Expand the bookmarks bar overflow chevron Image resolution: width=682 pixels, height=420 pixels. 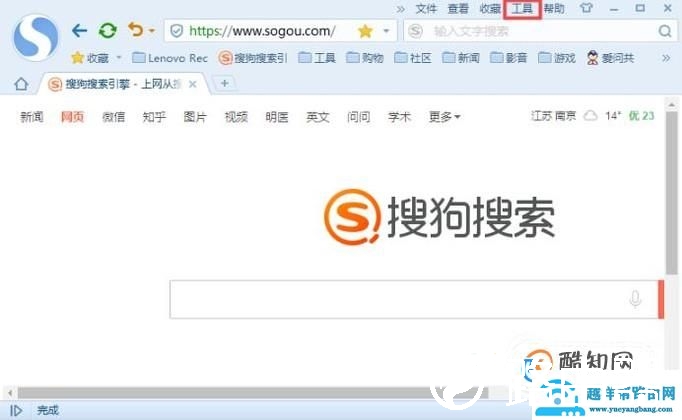pos(666,58)
